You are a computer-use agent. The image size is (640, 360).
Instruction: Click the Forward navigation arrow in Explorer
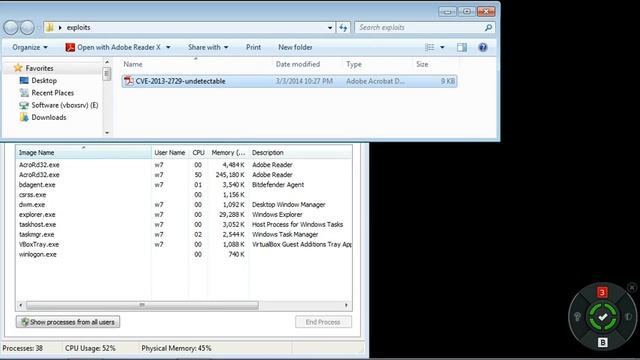click(x=27, y=27)
